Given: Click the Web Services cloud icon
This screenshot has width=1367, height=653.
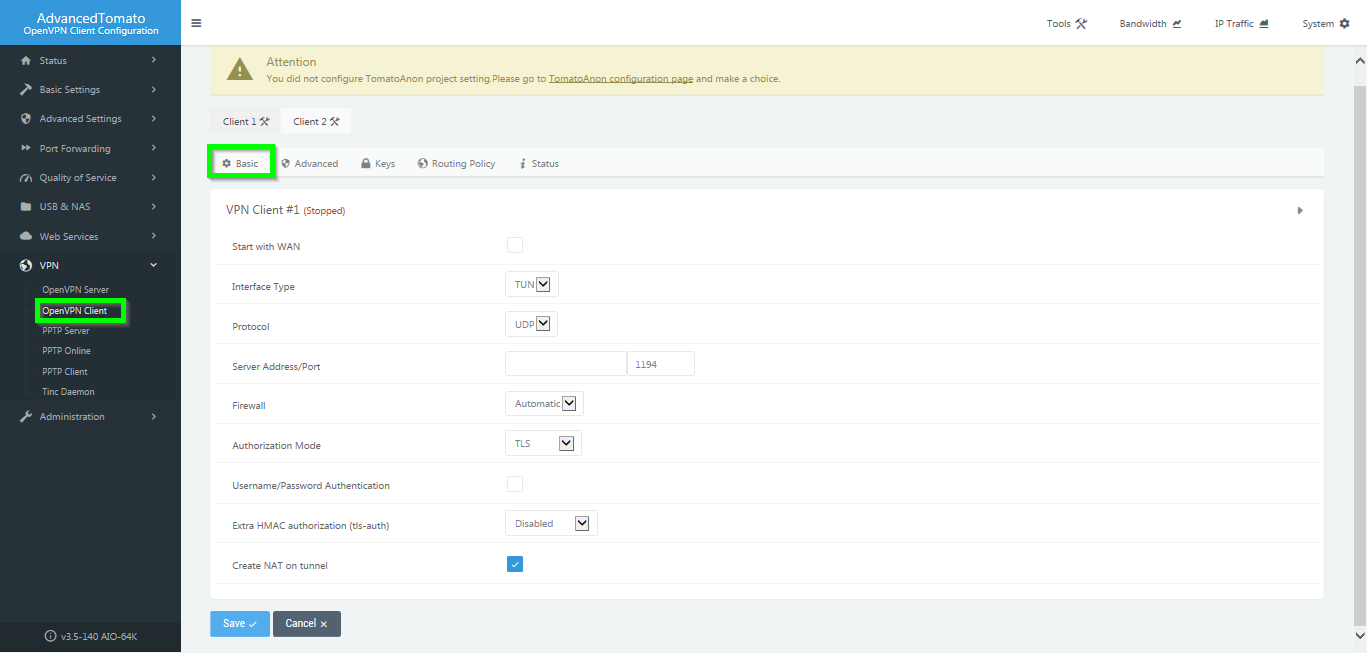Looking at the screenshot, I should tap(26, 237).
